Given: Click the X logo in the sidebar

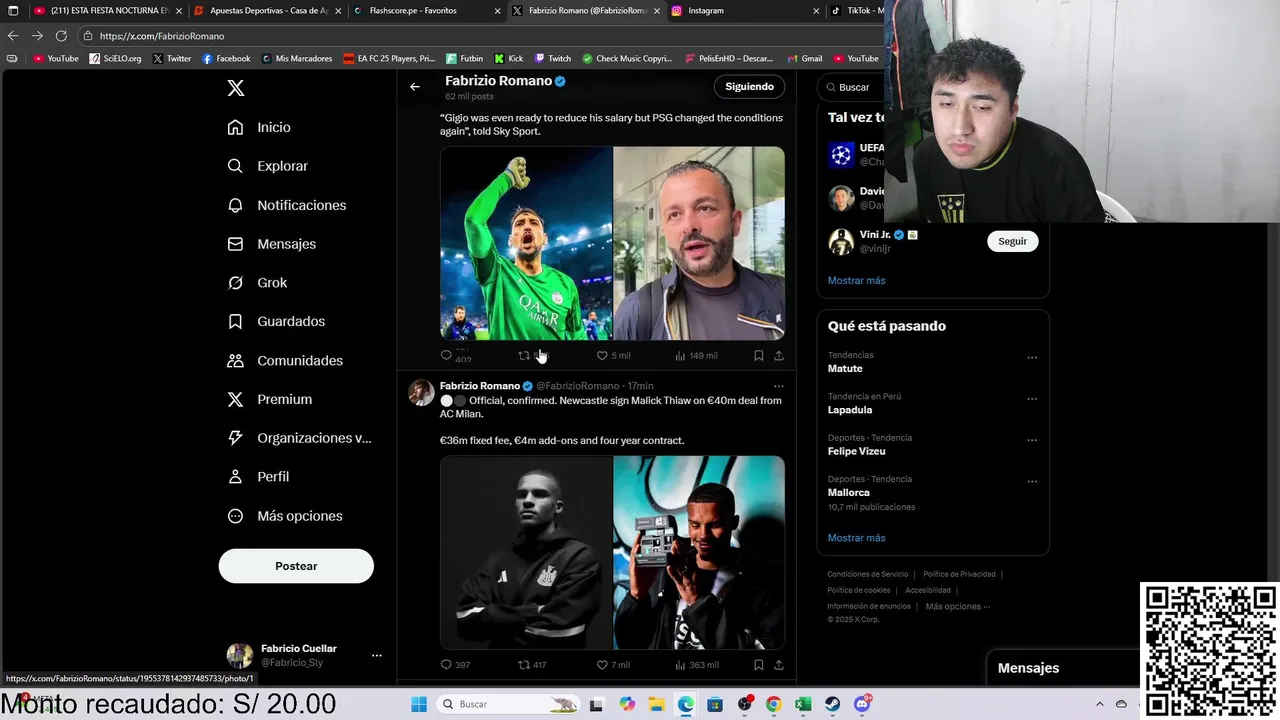Looking at the screenshot, I should click(x=236, y=88).
